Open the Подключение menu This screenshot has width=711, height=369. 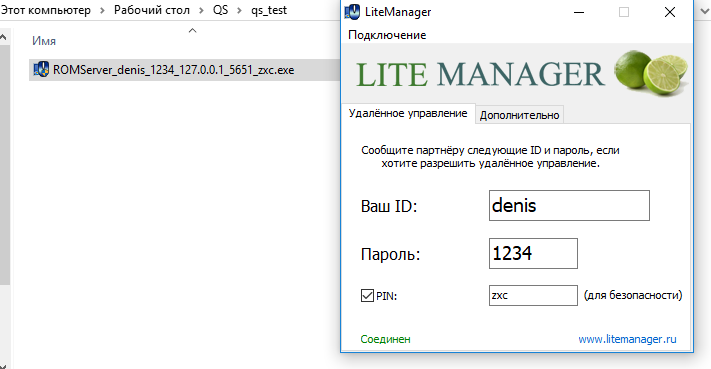pyautogui.click(x=387, y=35)
